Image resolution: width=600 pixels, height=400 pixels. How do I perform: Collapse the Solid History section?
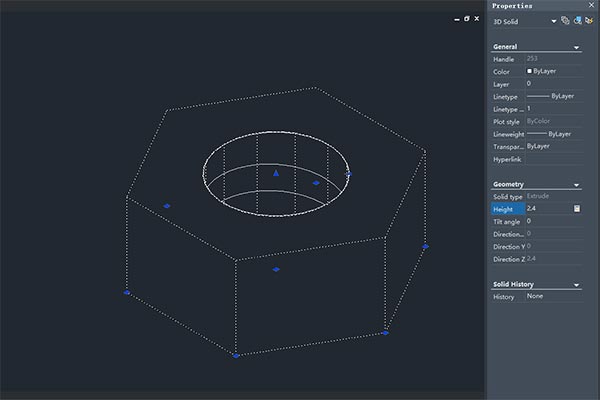576,285
